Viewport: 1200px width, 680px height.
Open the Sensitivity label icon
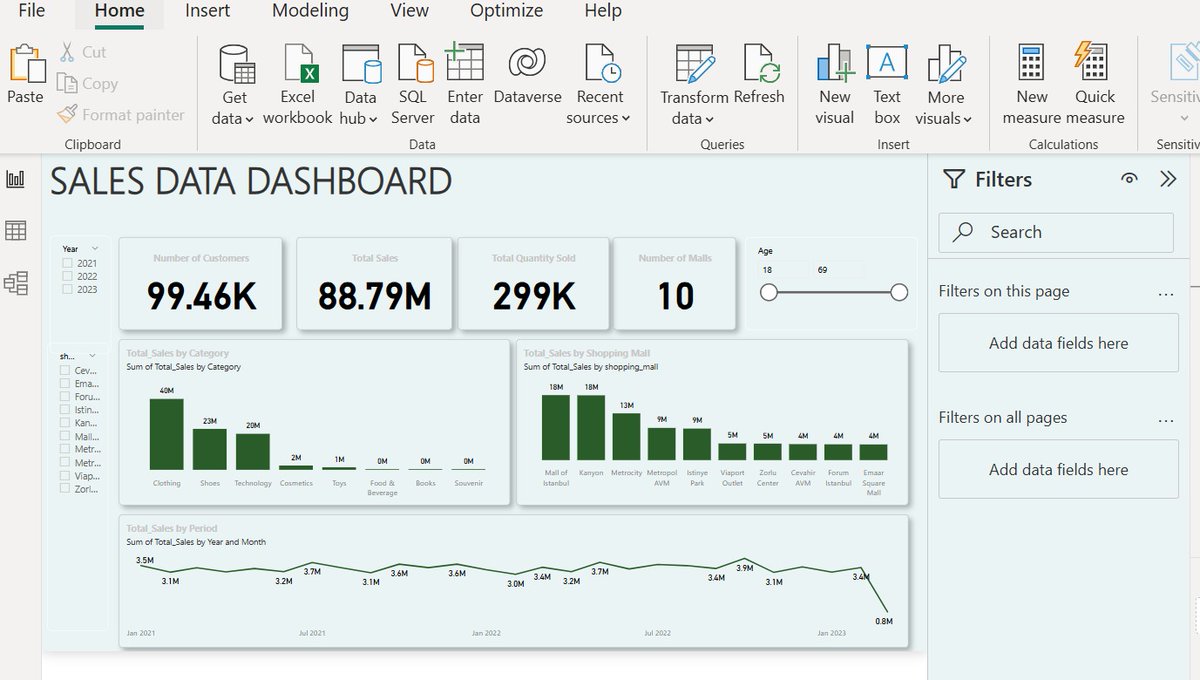point(1183,62)
